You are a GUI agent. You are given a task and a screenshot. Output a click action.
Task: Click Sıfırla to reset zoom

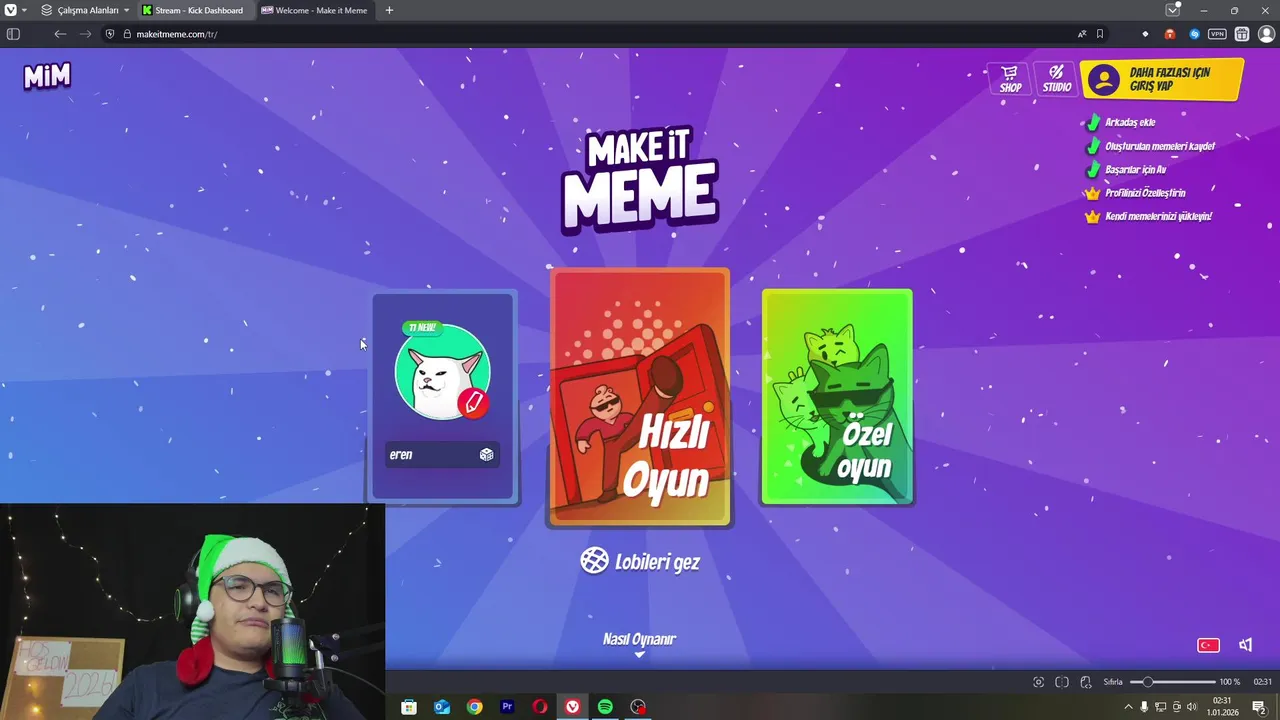pyautogui.click(x=1113, y=682)
